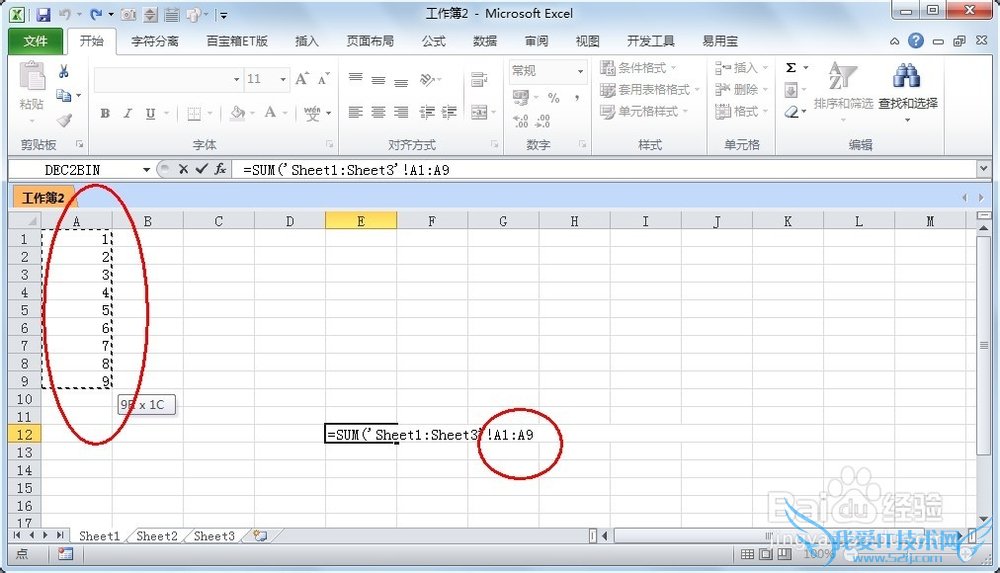Click the Insert cells button
1000x573 pixels.
point(742,68)
